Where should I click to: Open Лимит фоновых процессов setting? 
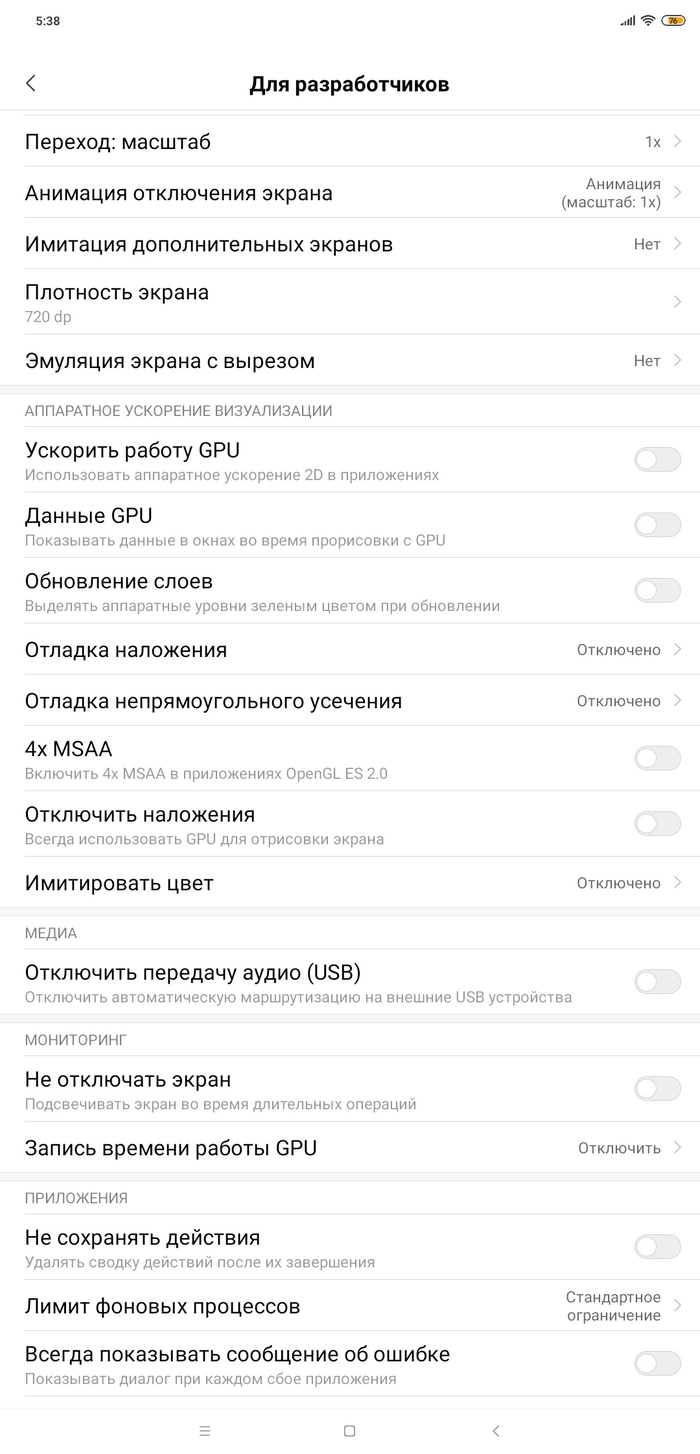pyautogui.click(x=350, y=1306)
